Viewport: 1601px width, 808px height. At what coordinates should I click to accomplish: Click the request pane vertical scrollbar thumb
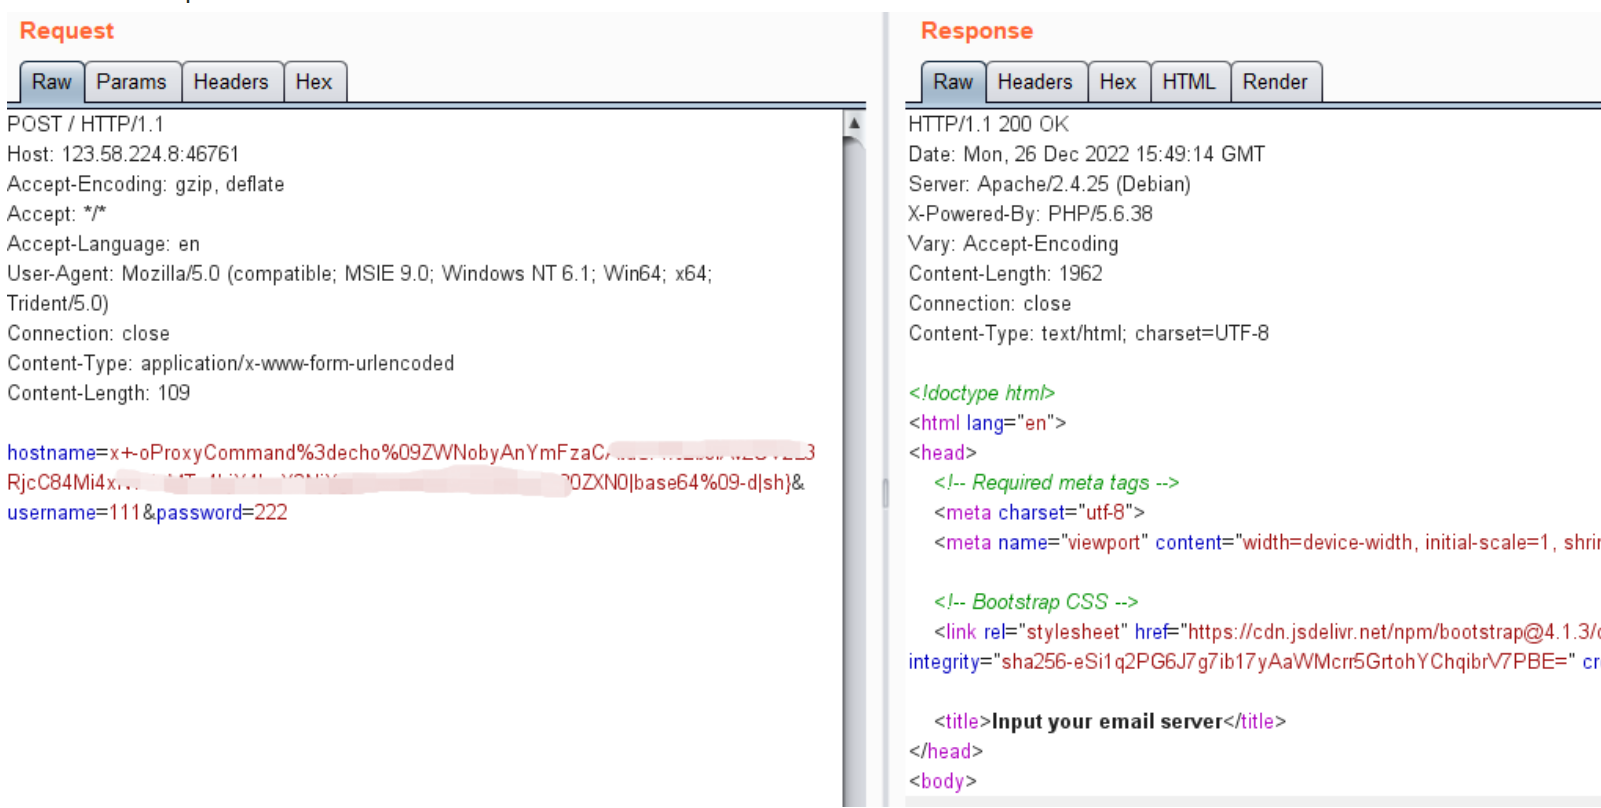coord(854,470)
